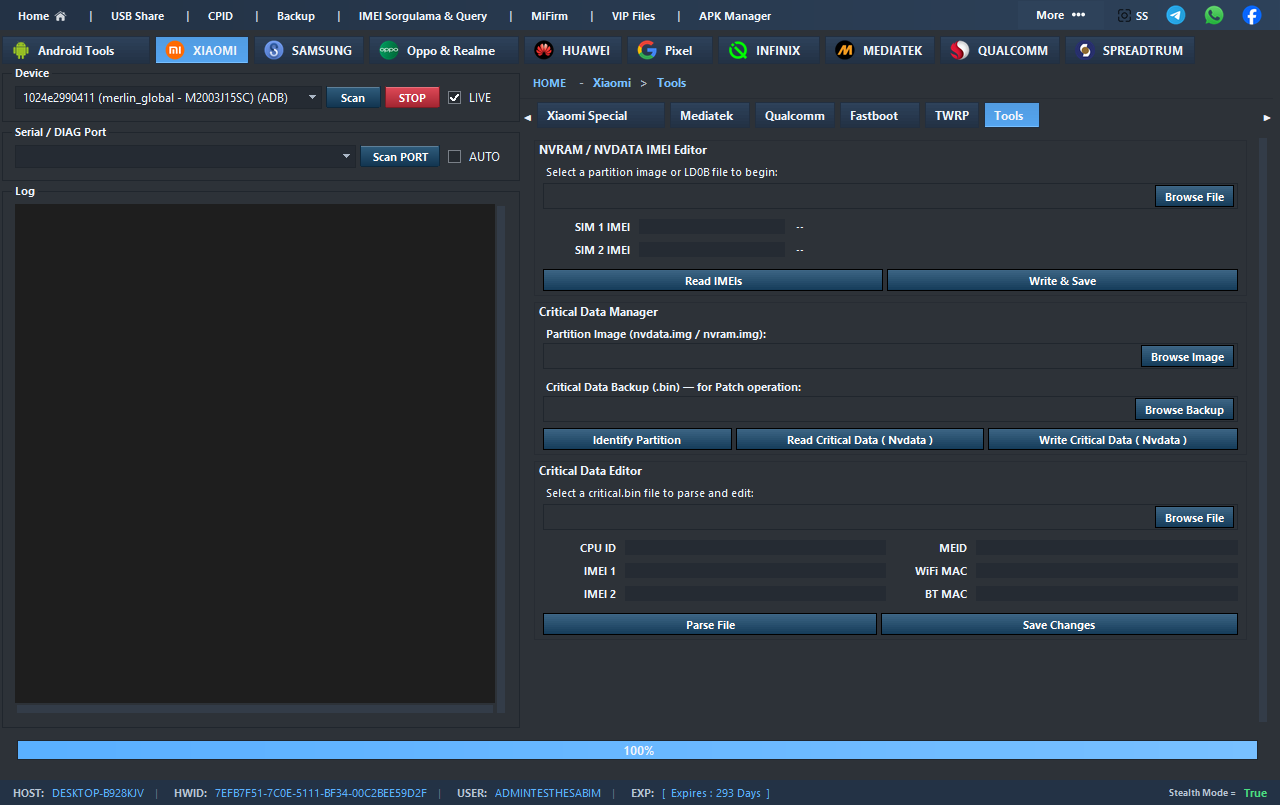Disable the LIVE checkbox
The height and width of the screenshot is (805, 1280).
tap(455, 98)
